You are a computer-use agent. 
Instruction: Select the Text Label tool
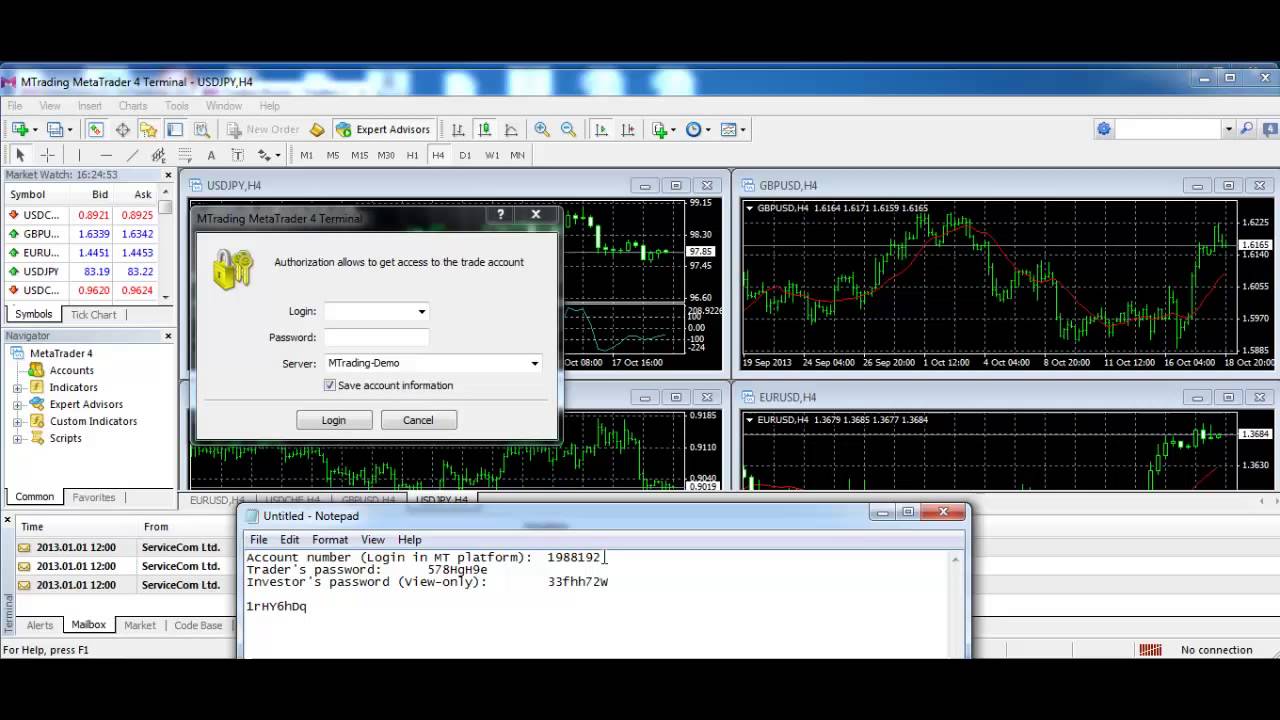tap(237, 155)
